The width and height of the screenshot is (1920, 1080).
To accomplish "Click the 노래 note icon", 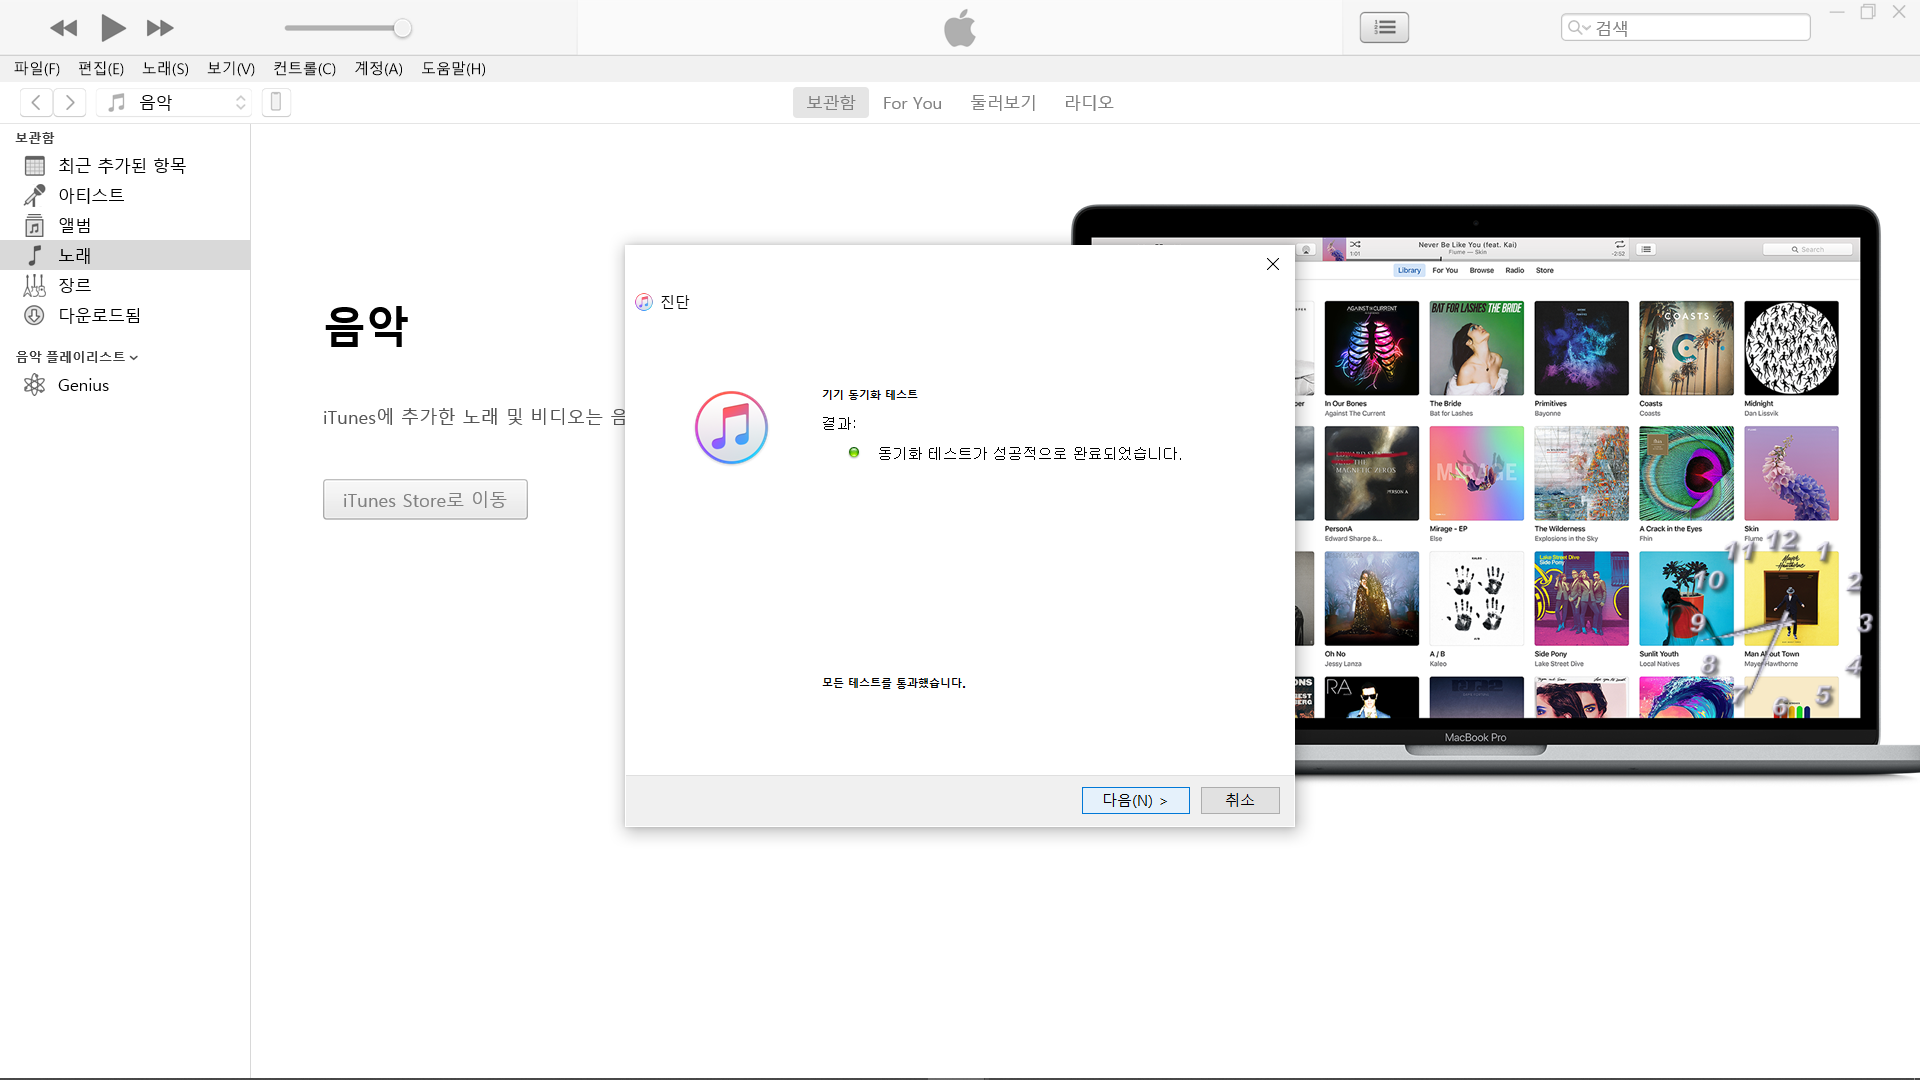I will pyautogui.click(x=35, y=255).
